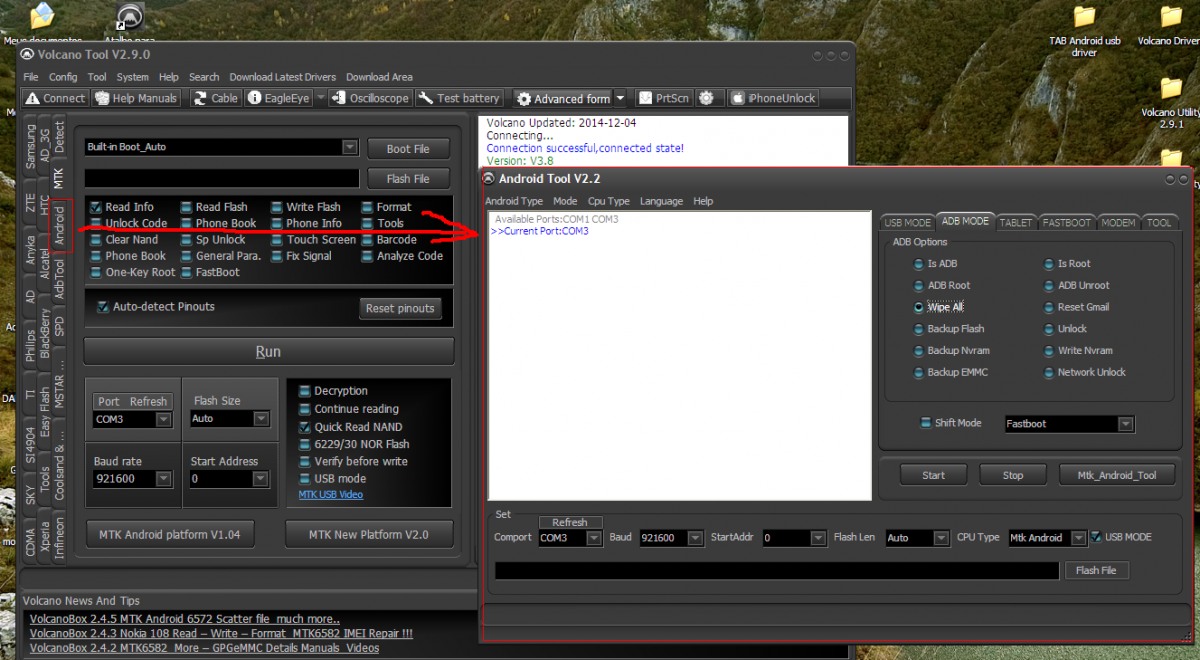This screenshot has width=1200, height=660.
Task: Enable Verify before write checkbox
Action: [x=305, y=461]
